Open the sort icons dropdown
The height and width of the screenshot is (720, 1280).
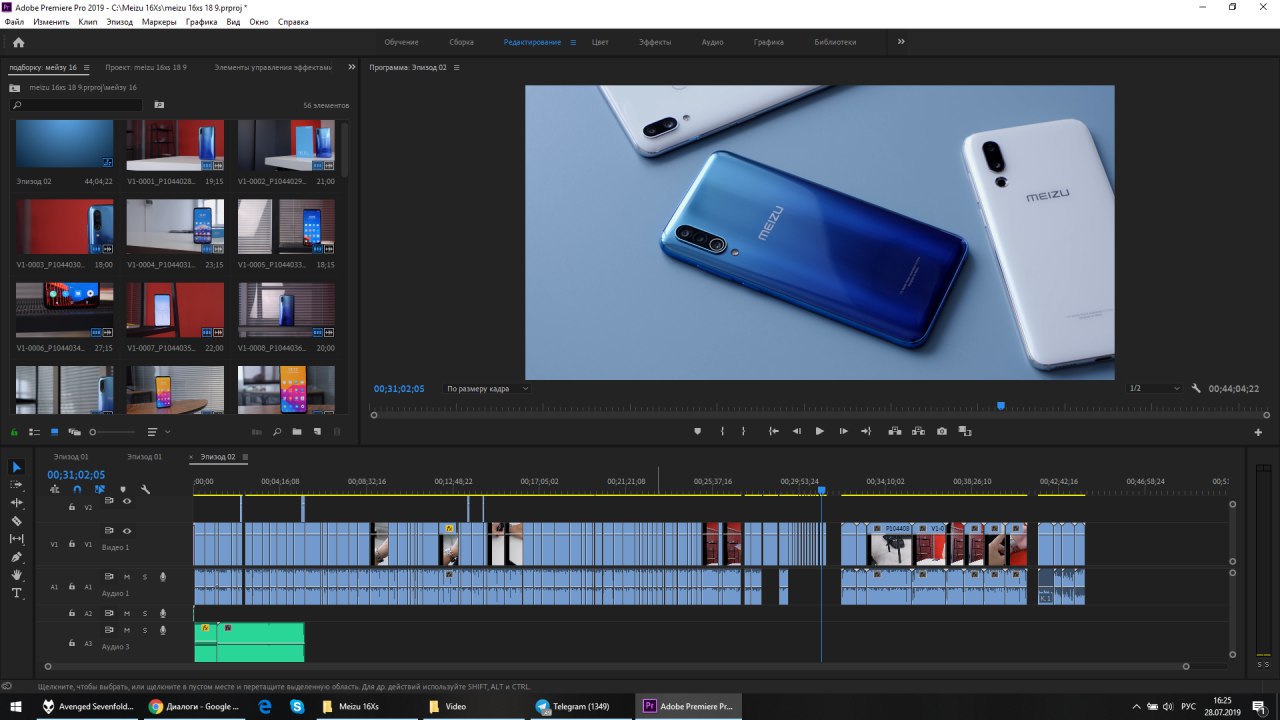click(x=158, y=432)
